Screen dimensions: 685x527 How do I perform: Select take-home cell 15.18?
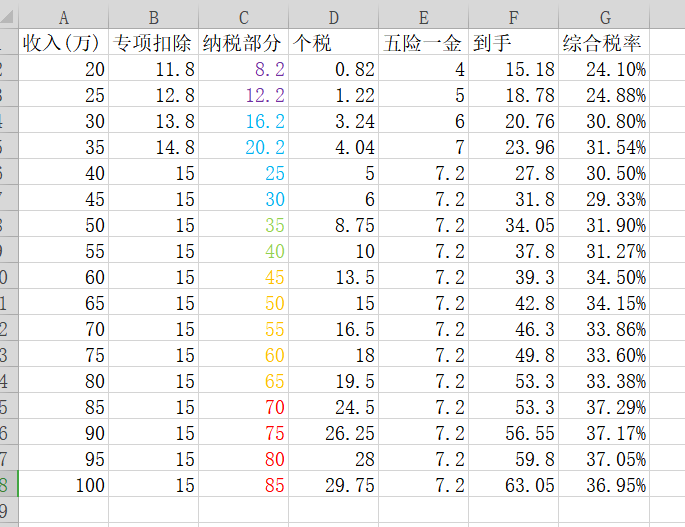pos(513,68)
